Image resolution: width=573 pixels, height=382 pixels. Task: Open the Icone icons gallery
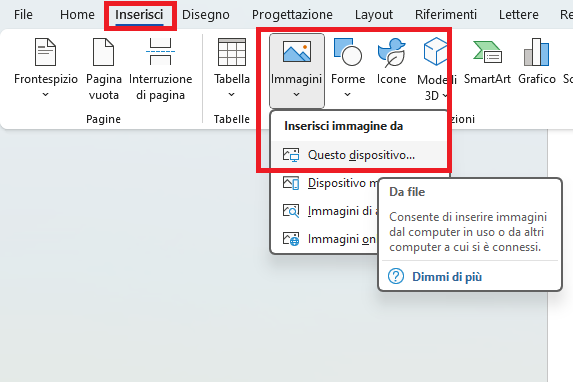point(391,61)
